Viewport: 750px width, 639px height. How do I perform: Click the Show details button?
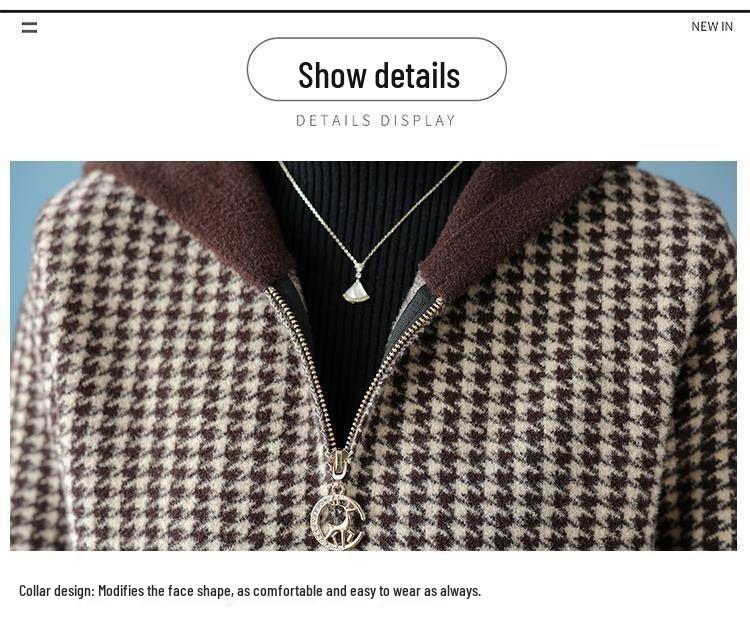pos(376,69)
